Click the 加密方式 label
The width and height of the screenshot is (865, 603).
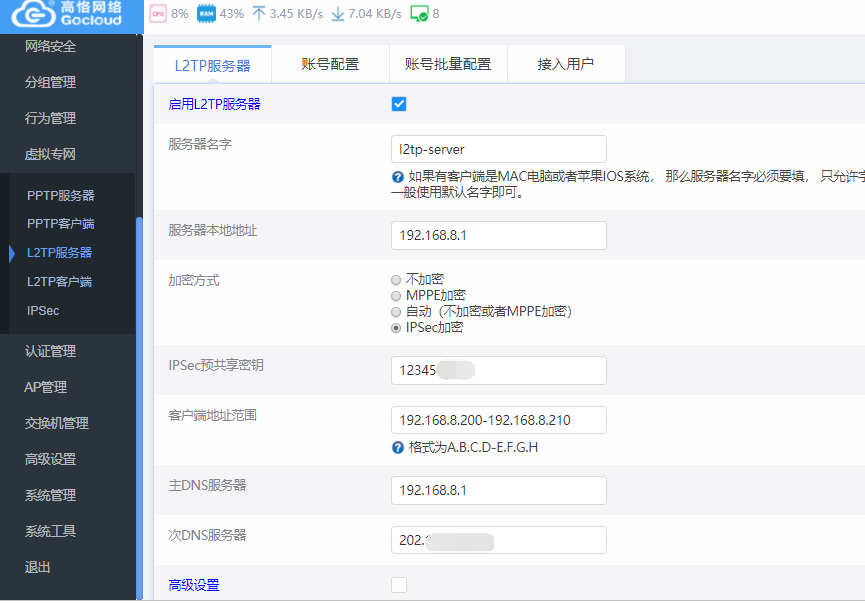(194, 281)
